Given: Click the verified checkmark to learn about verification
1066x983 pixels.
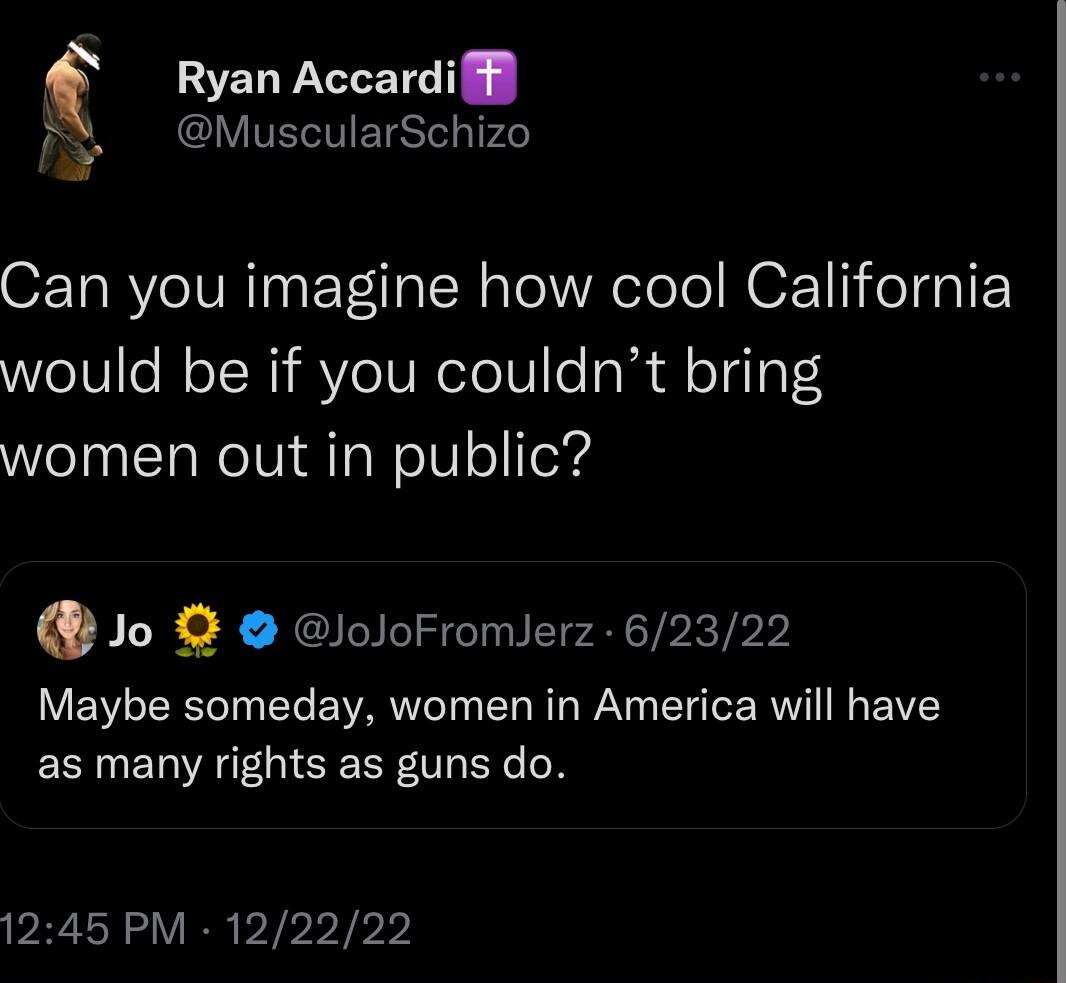Looking at the screenshot, I should (x=258, y=630).
